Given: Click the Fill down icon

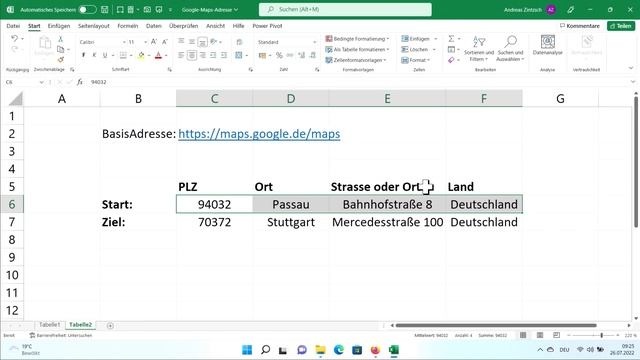Looking at the screenshot, I should (451, 49).
